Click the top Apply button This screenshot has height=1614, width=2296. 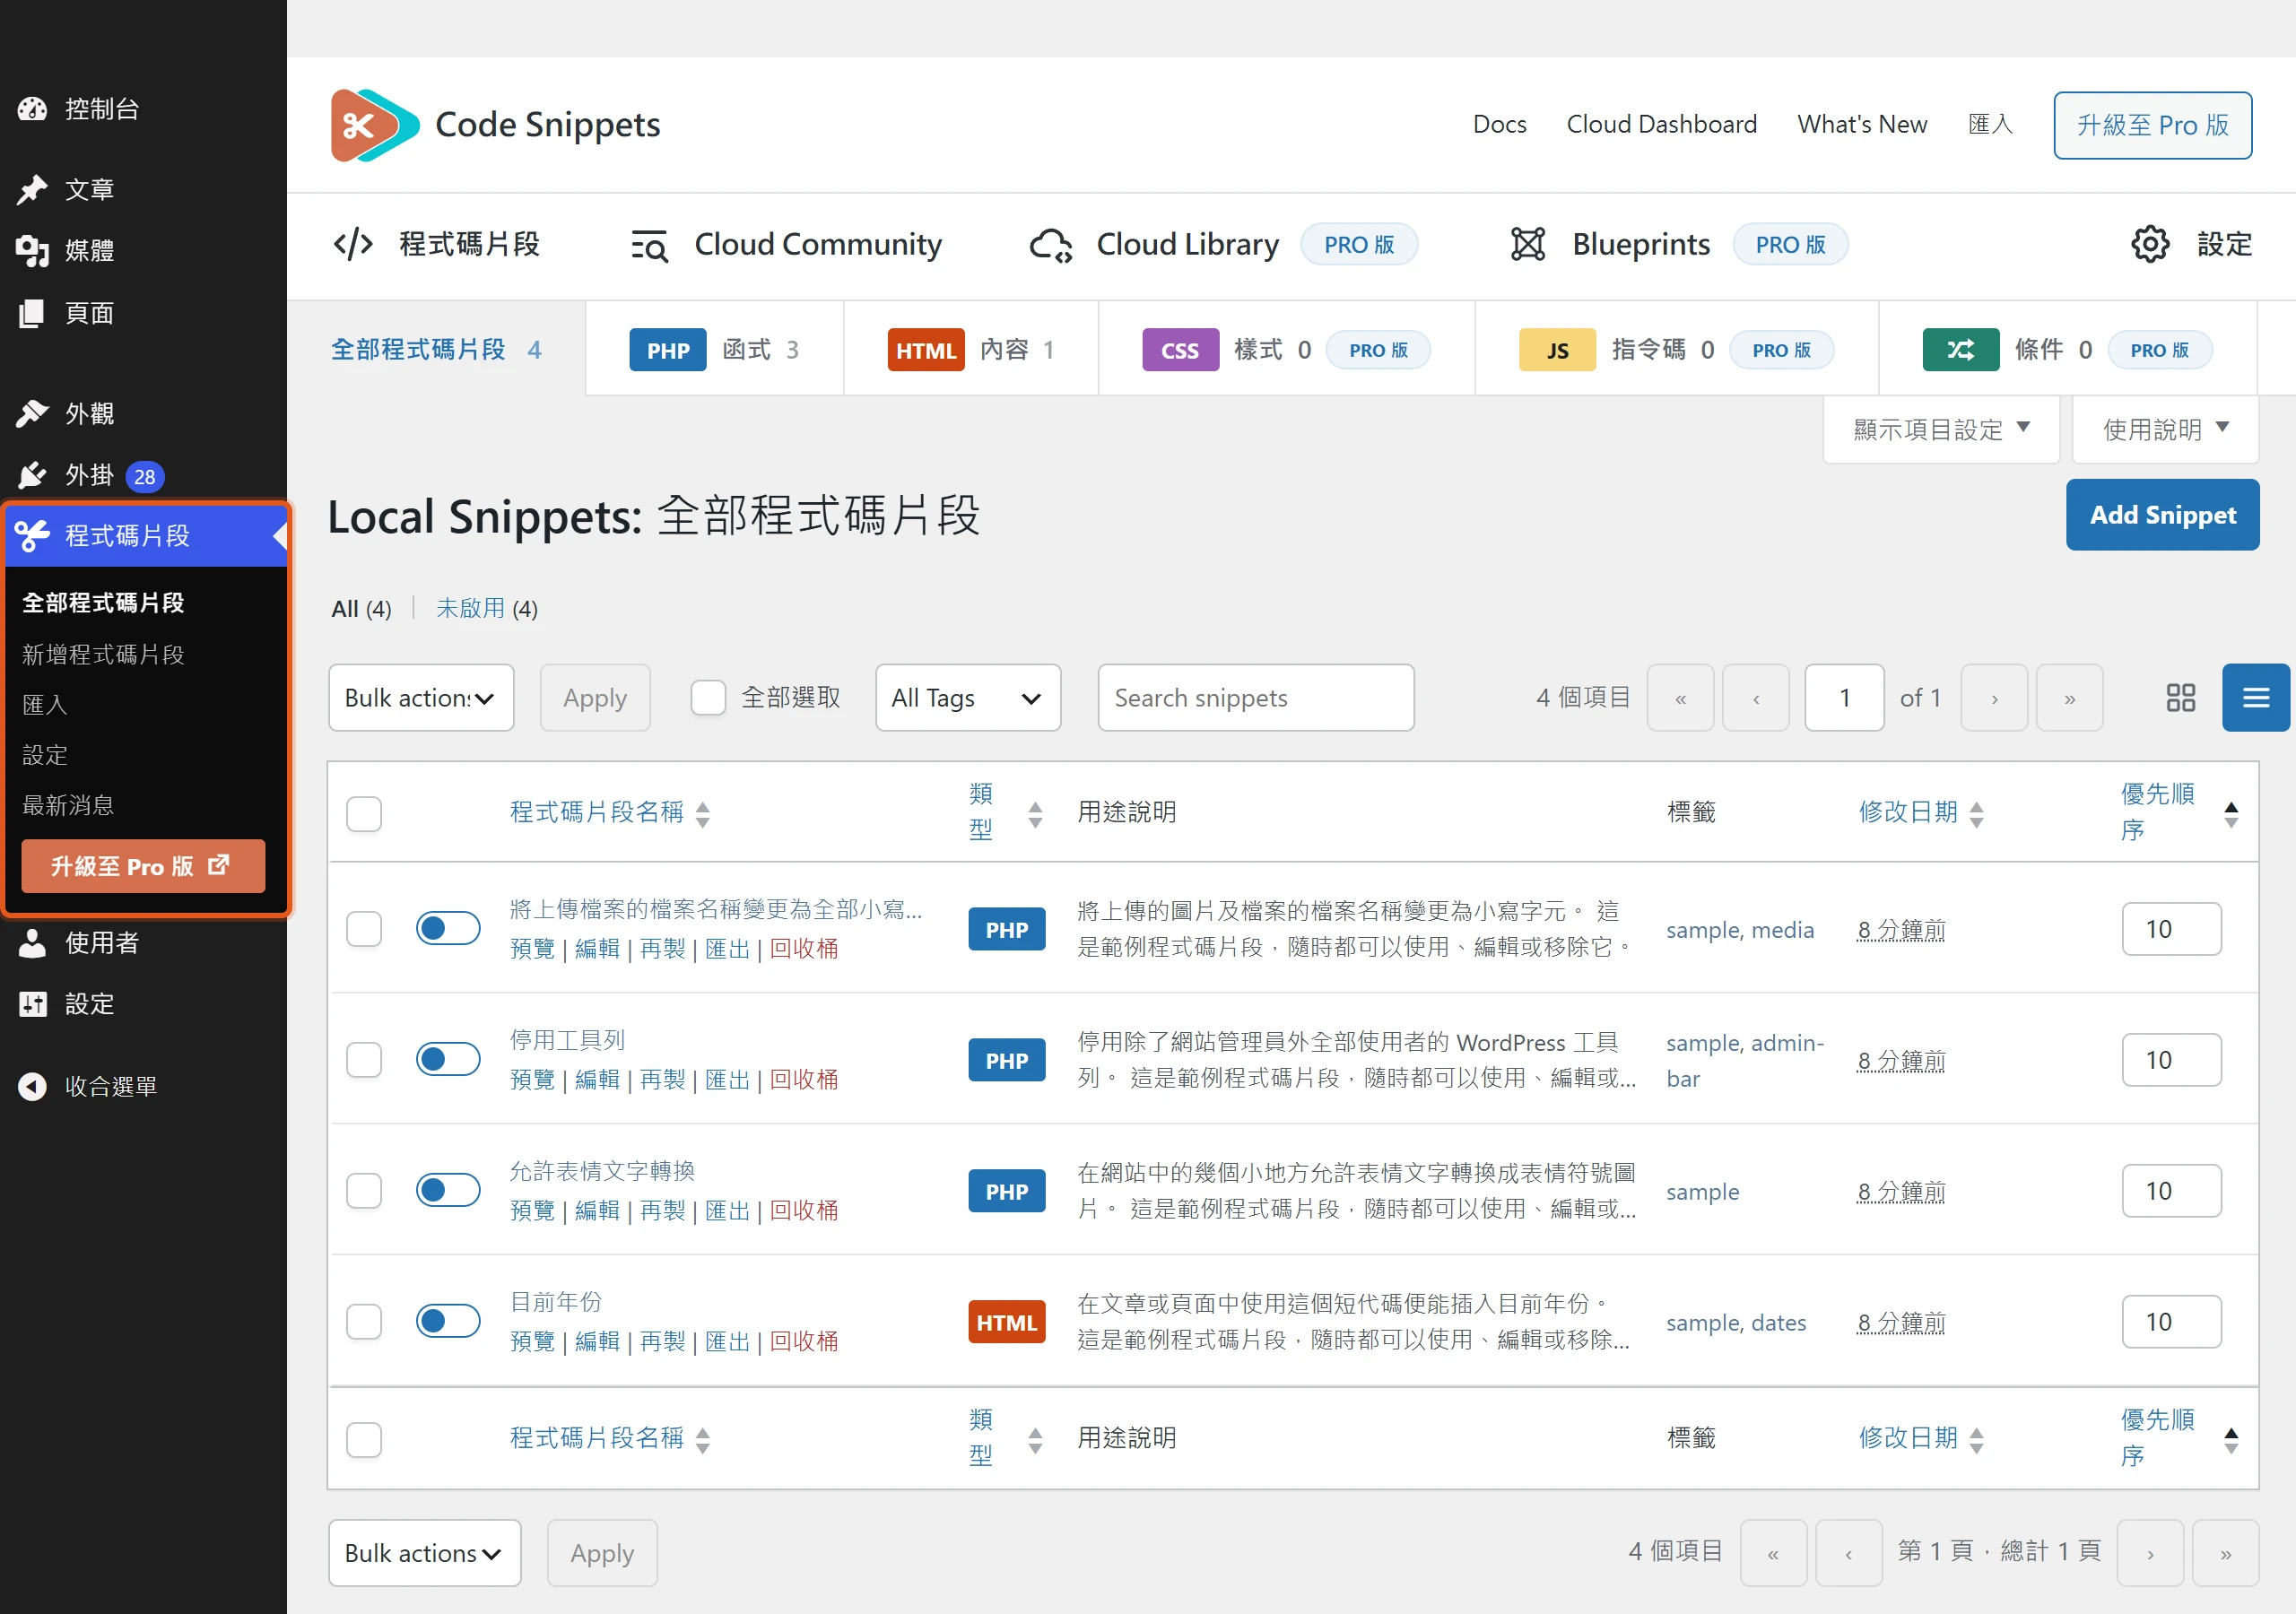(595, 698)
